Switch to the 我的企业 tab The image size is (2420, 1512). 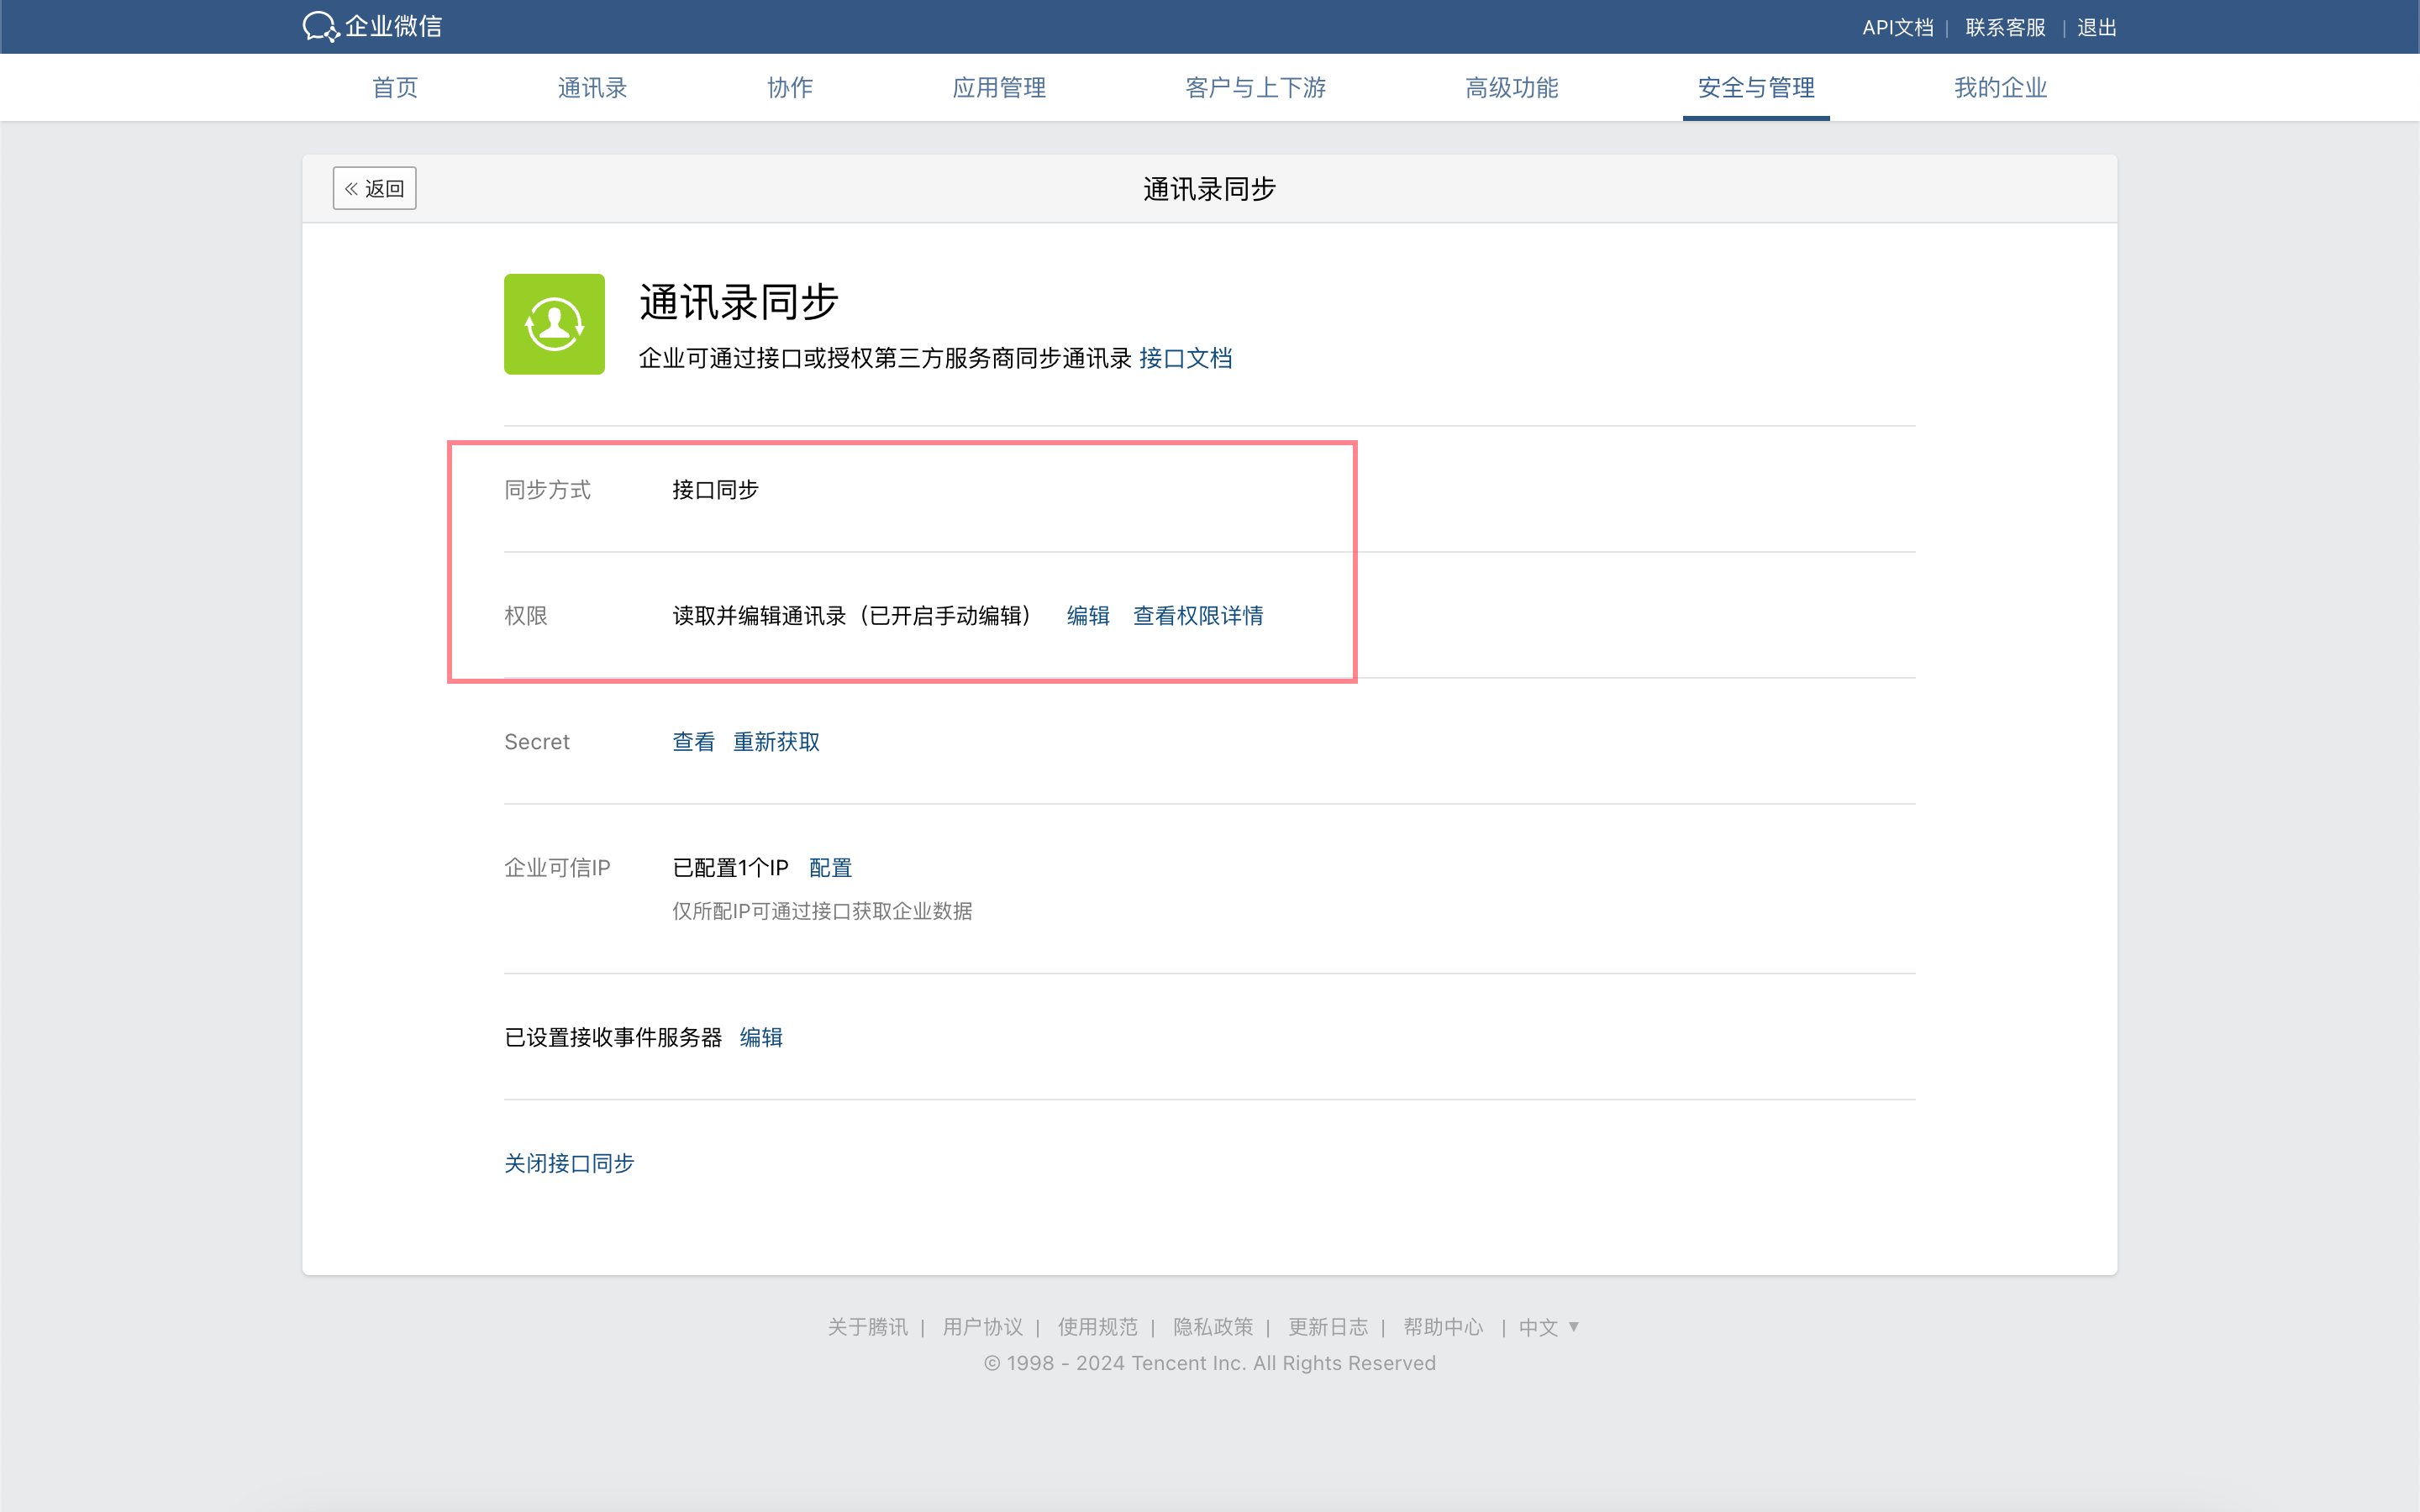pyautogui.click(x=2000, y=88)
